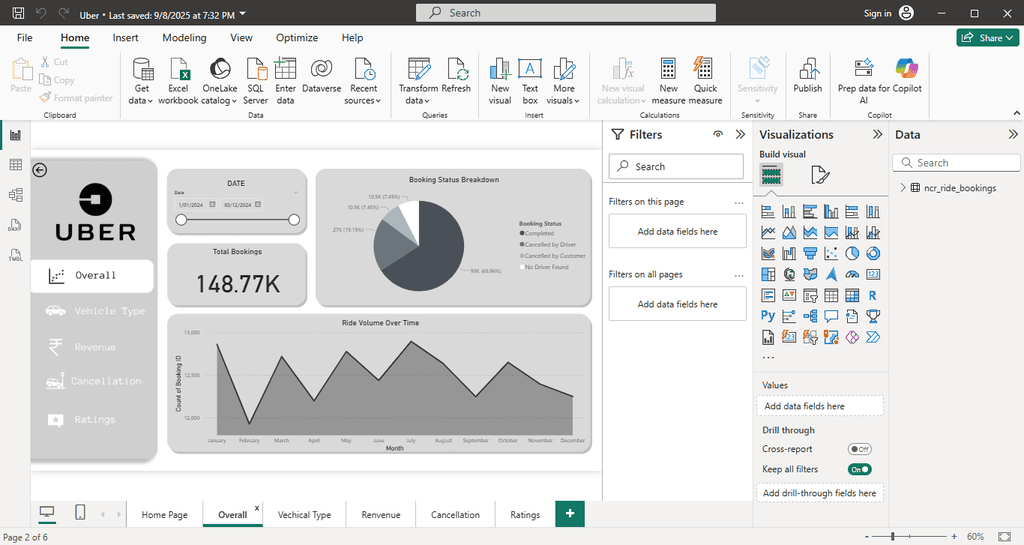Open the Get data dropdown
Screen dimensions: 1024x545
[x=142, y=100]
